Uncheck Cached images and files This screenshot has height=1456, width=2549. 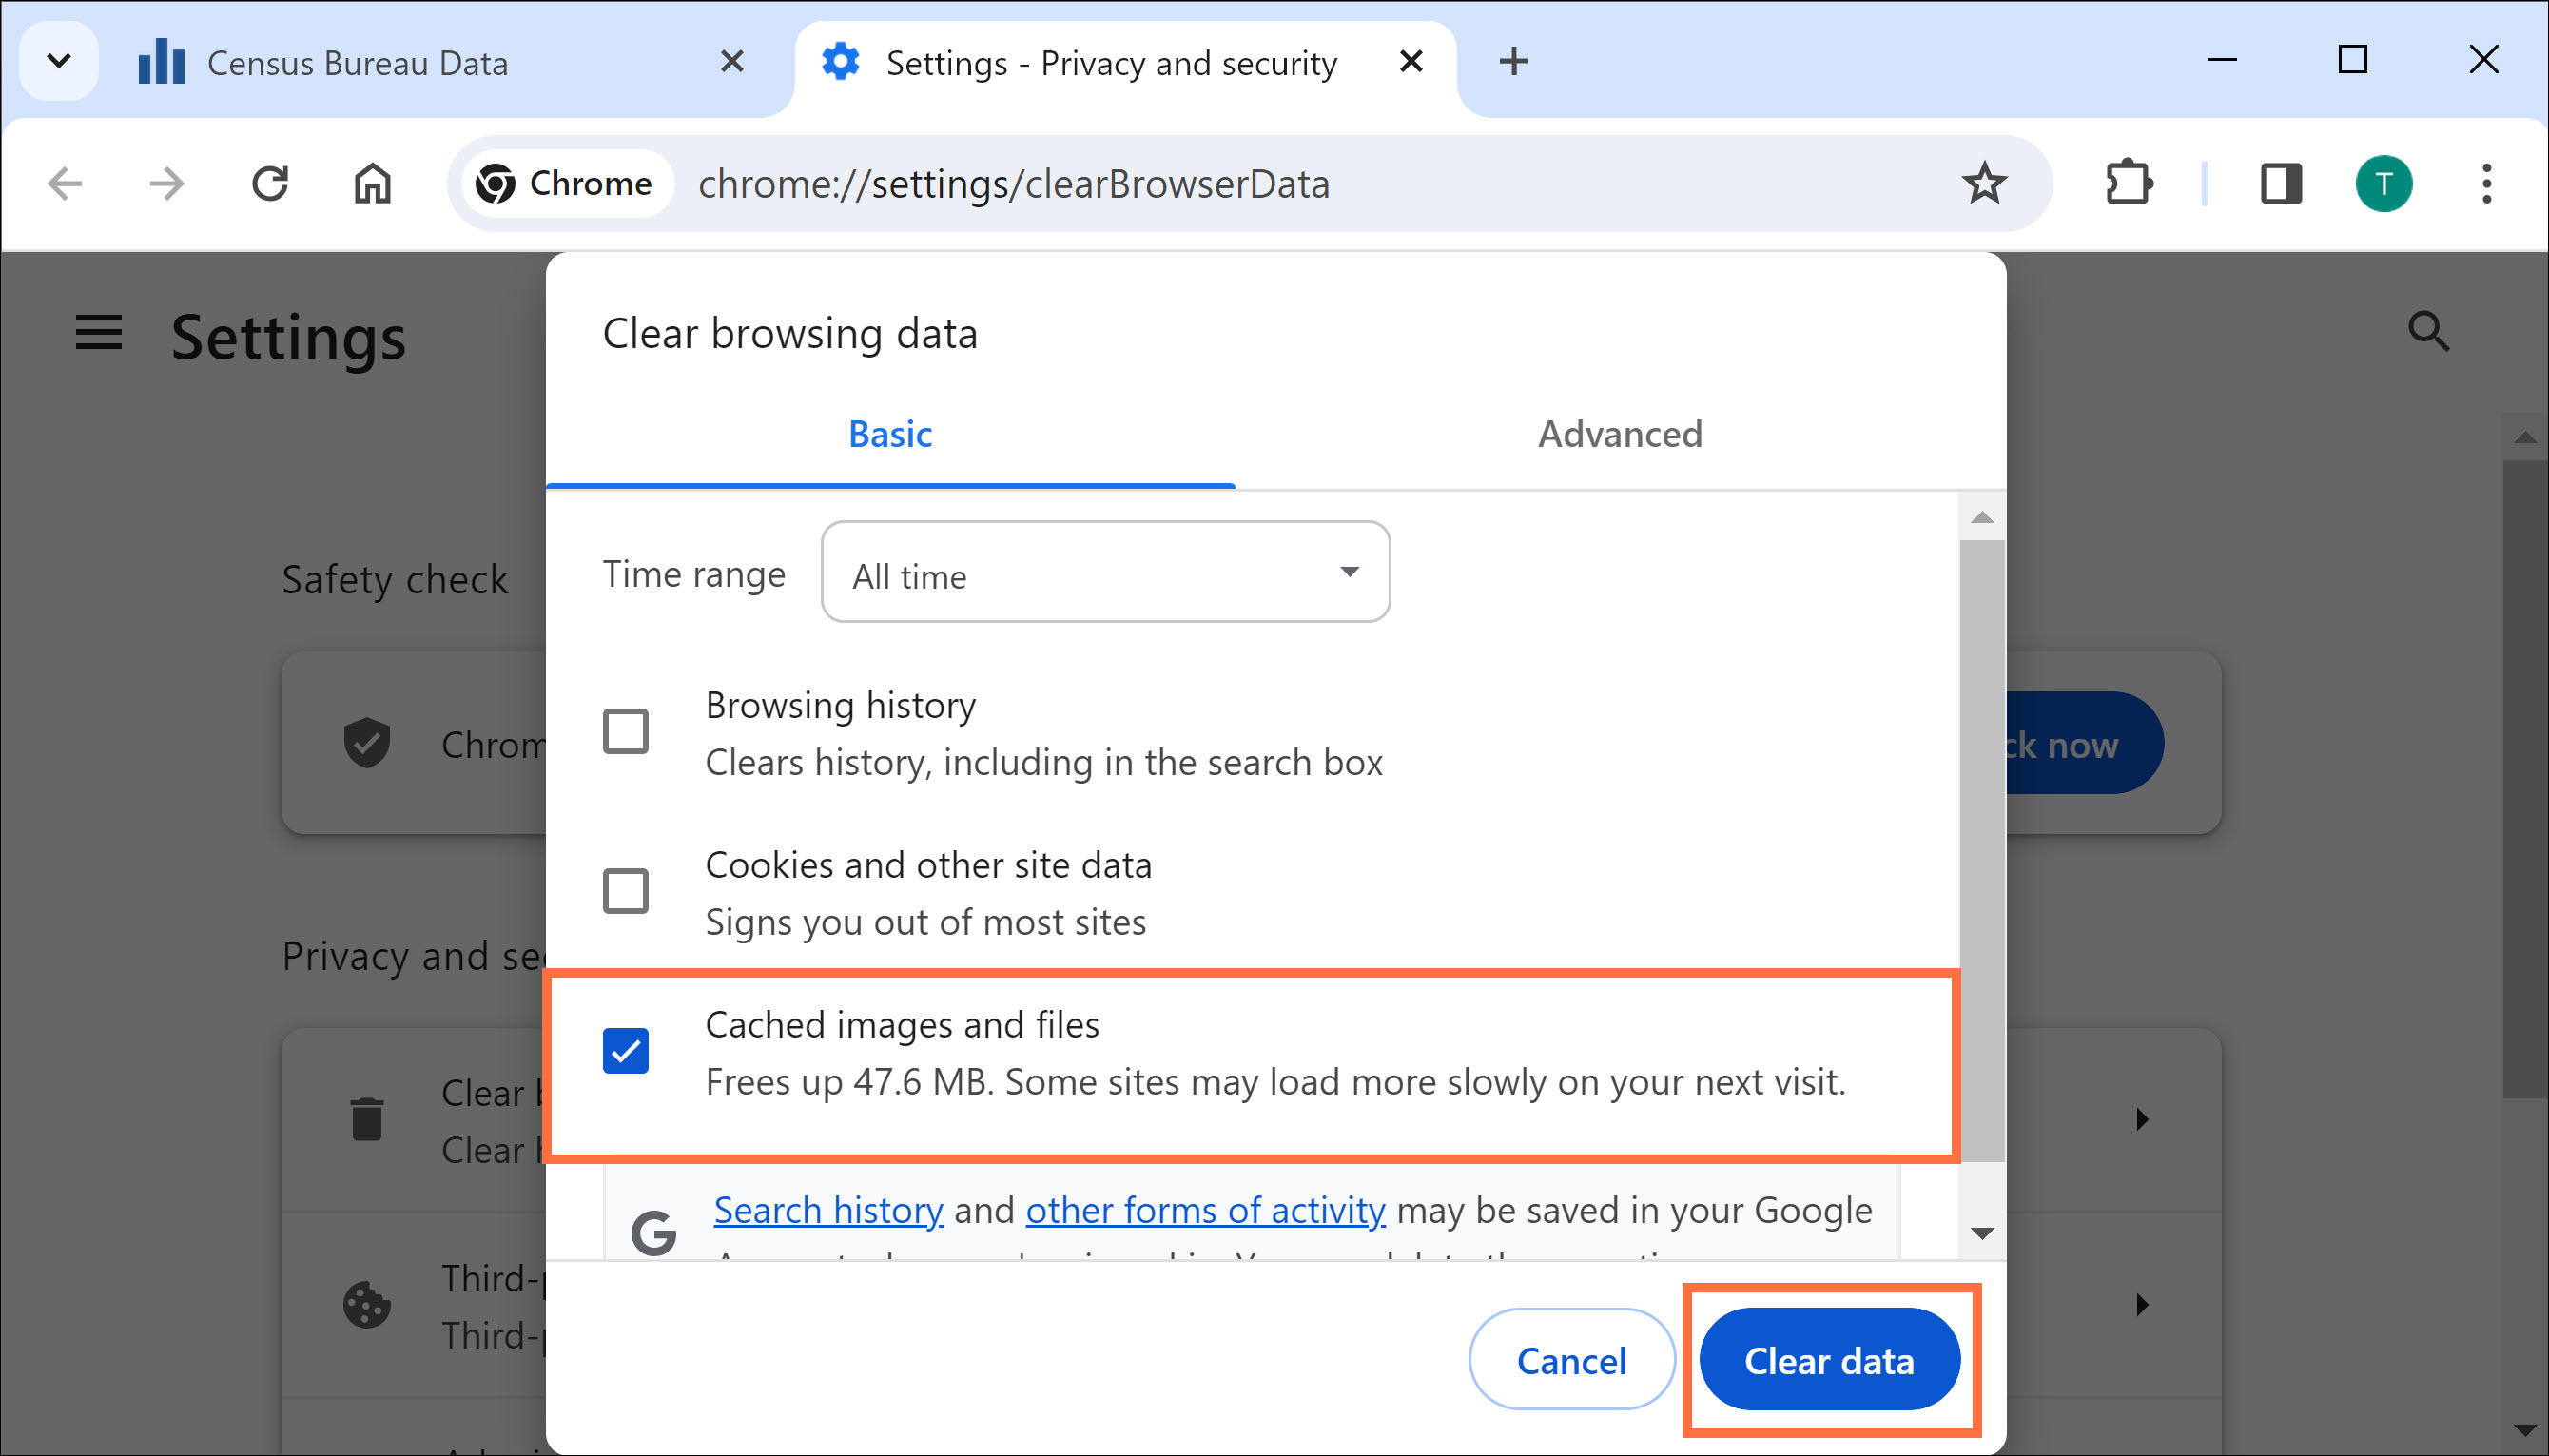tap(625, 1051)
